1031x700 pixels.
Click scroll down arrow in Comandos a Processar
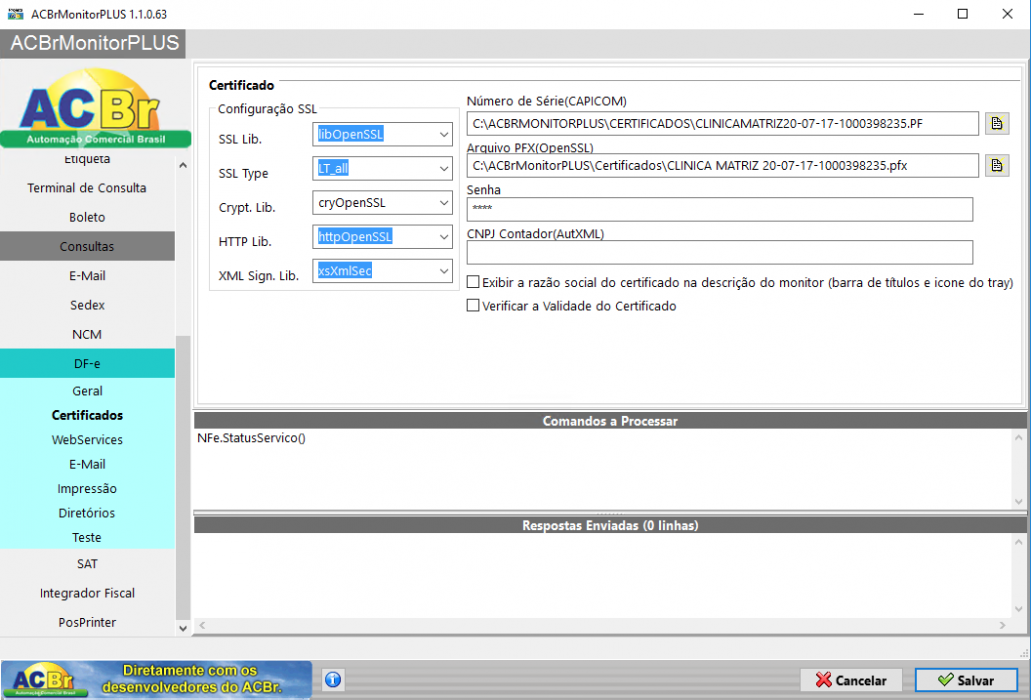coord(1019,502)
